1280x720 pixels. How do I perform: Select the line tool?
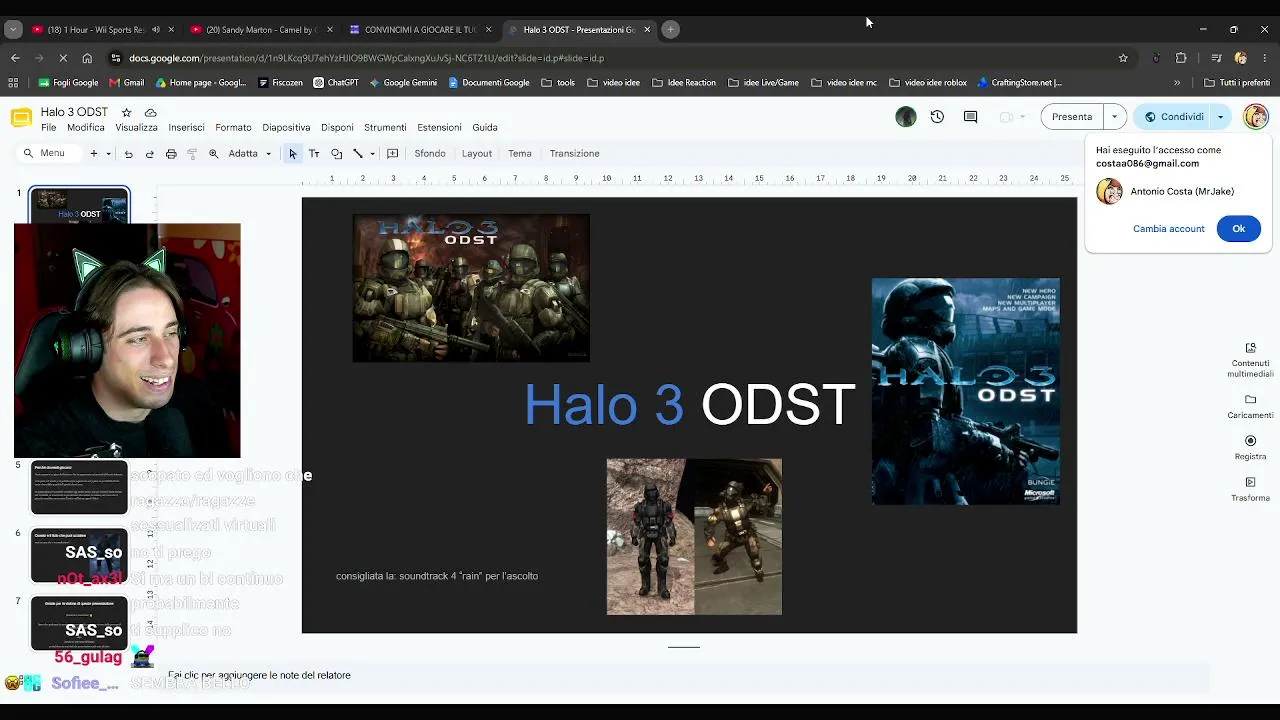tap(357, 154)
